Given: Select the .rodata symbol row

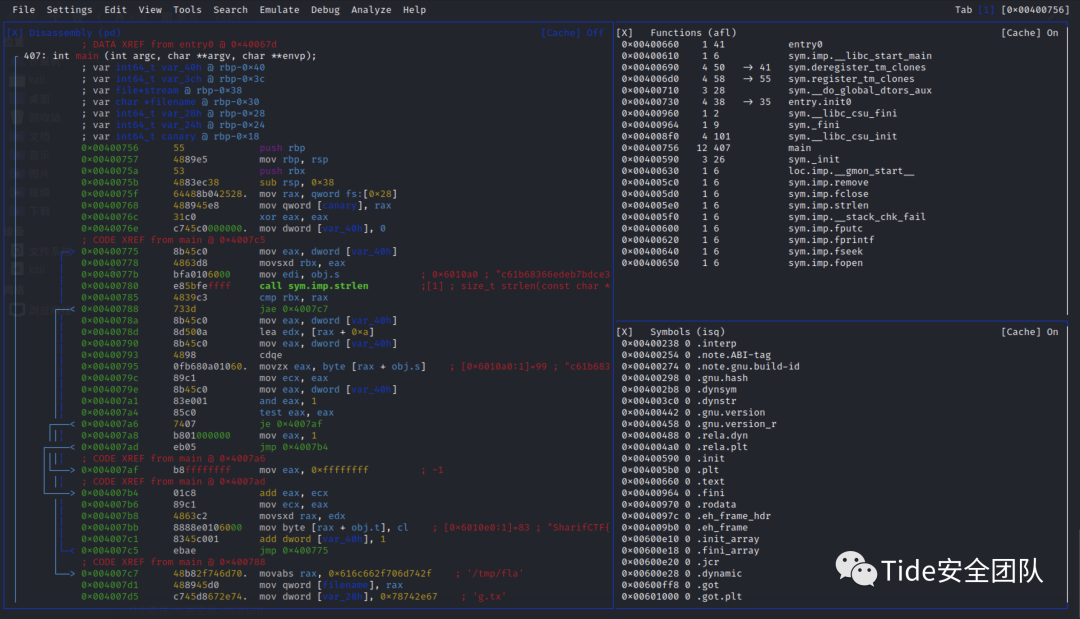Looking at the screenshot, I should click(678, 505).
